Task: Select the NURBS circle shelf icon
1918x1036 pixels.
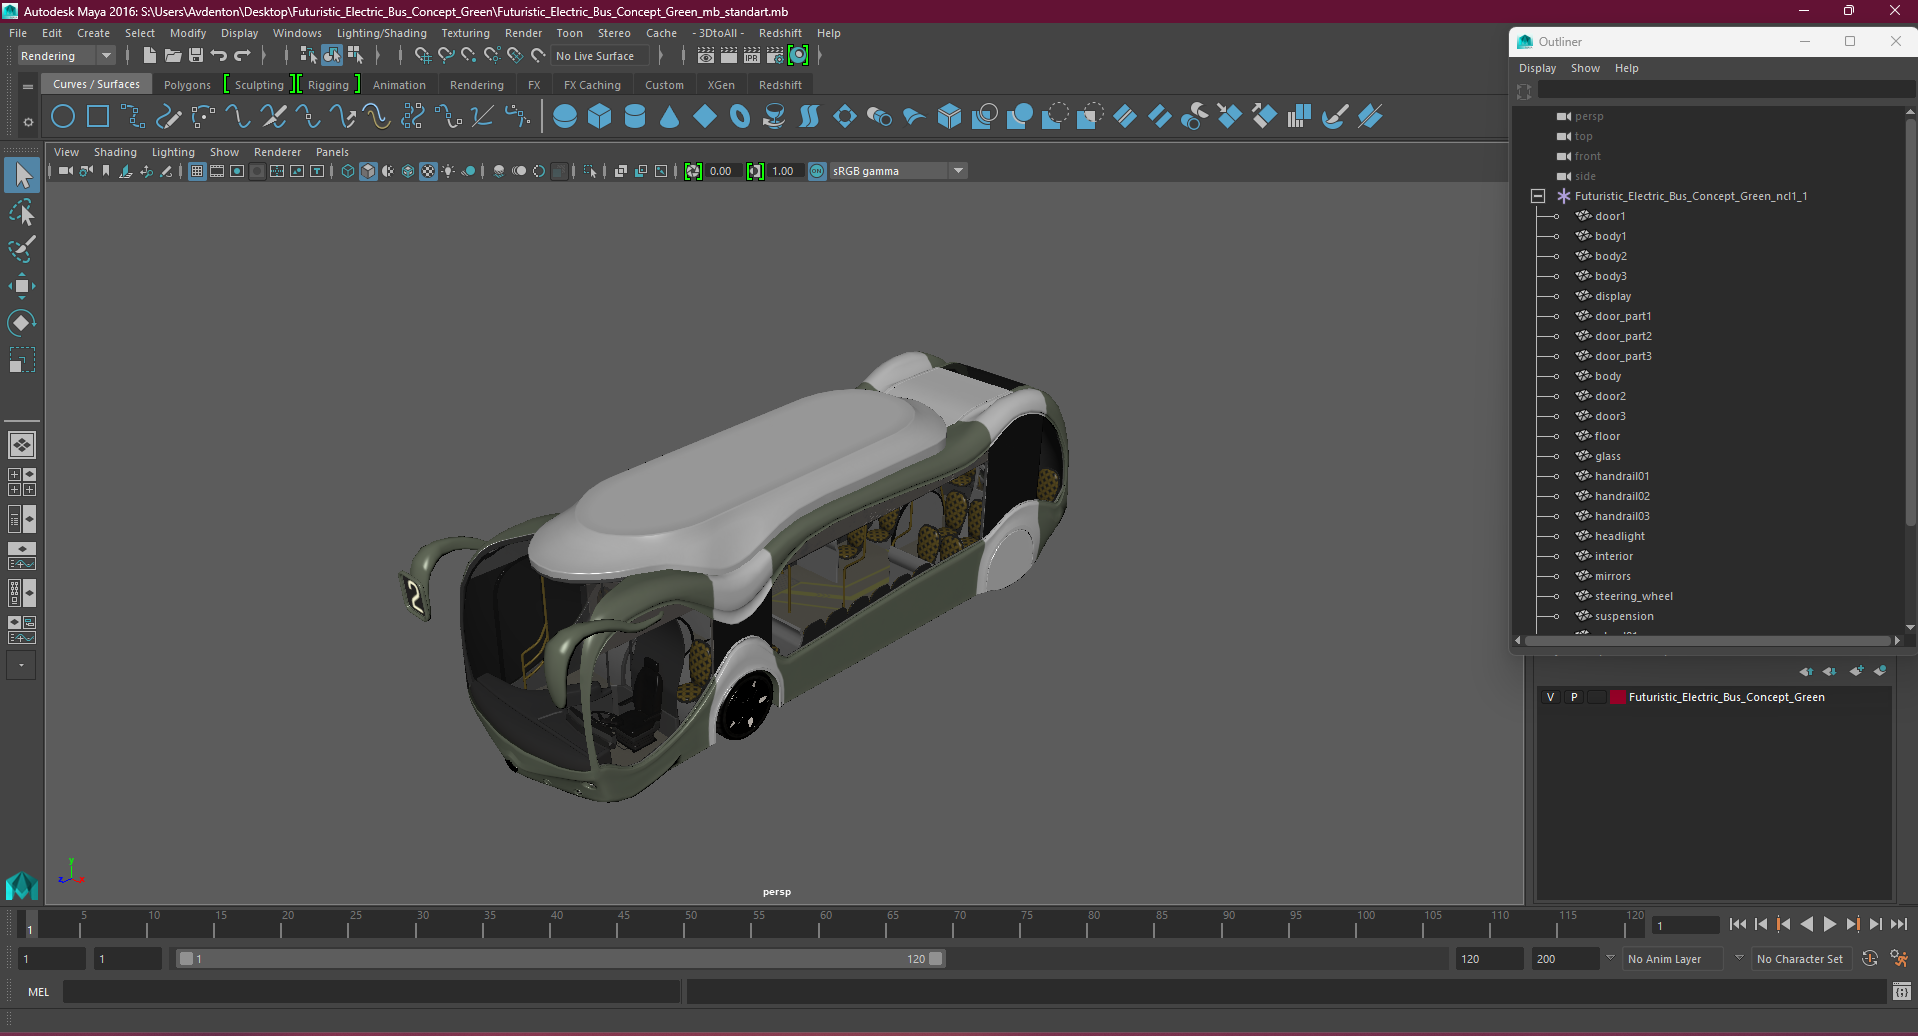Action: click(63, 117)
